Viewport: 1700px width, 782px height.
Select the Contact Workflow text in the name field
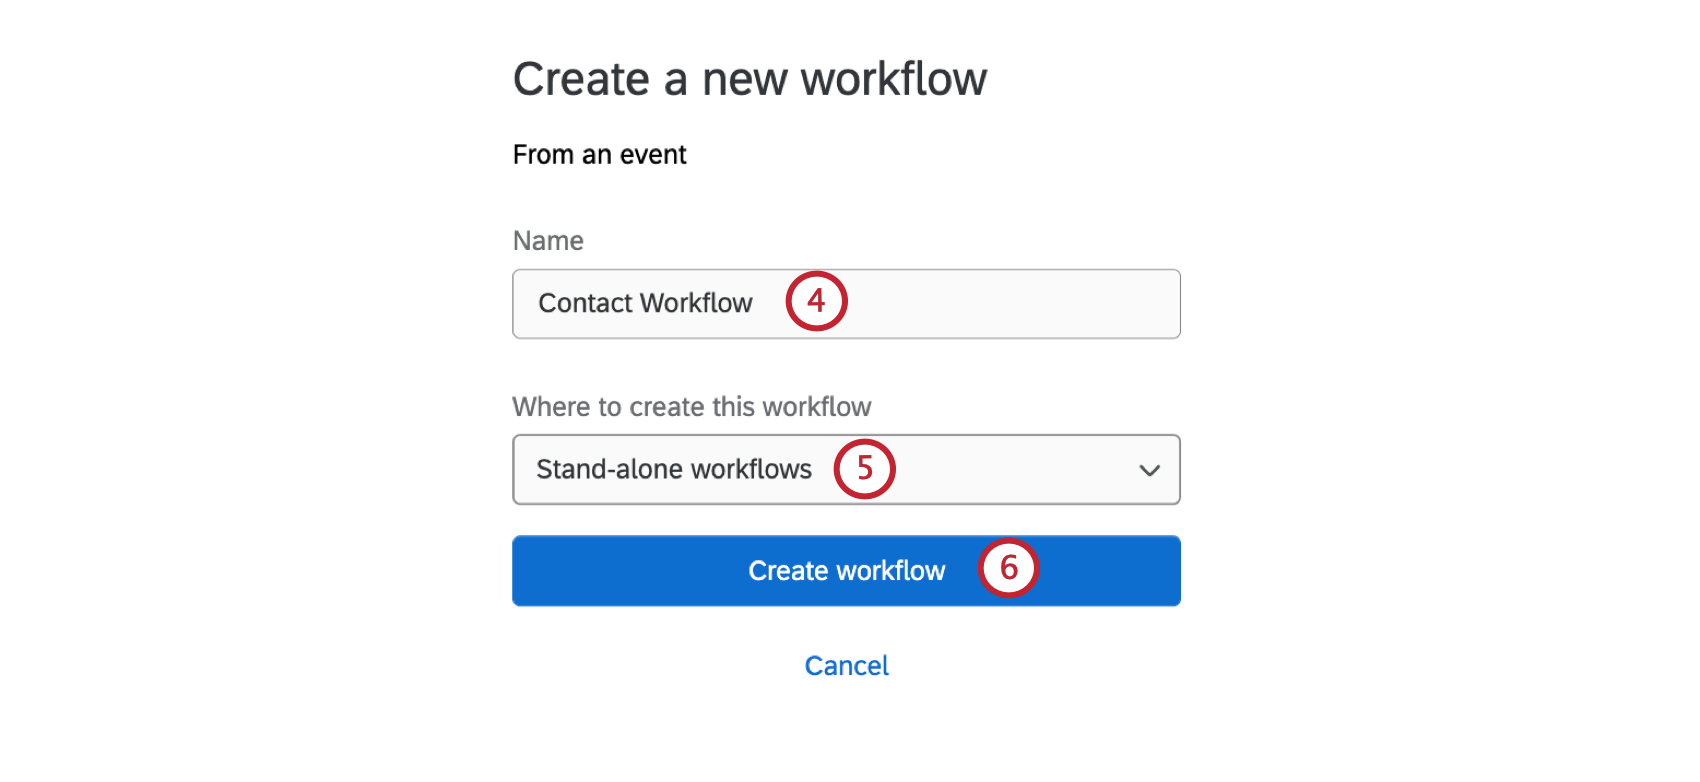pyautogui.click(x=644, y=303)
